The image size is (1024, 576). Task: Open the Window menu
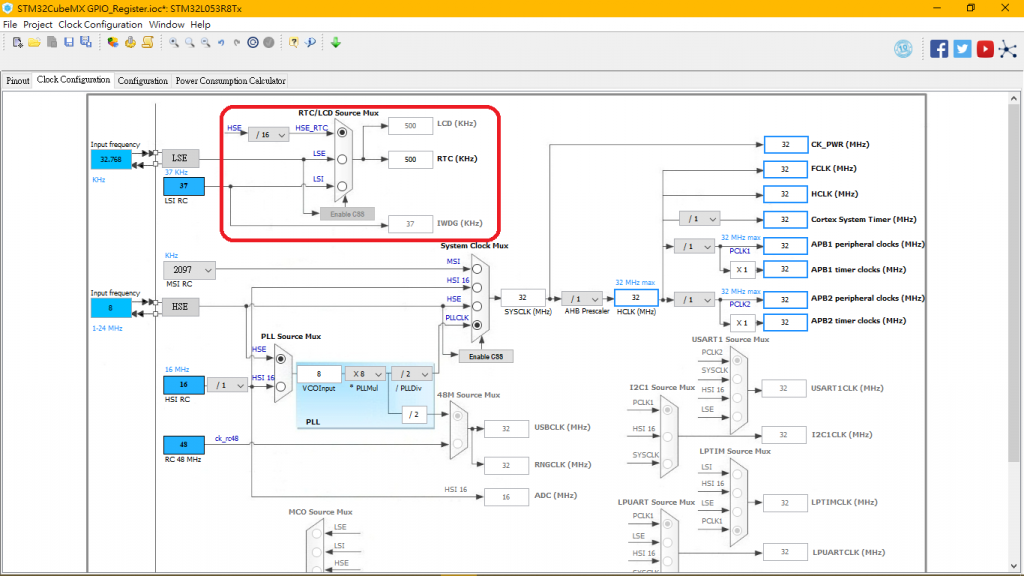coord(167,24)
